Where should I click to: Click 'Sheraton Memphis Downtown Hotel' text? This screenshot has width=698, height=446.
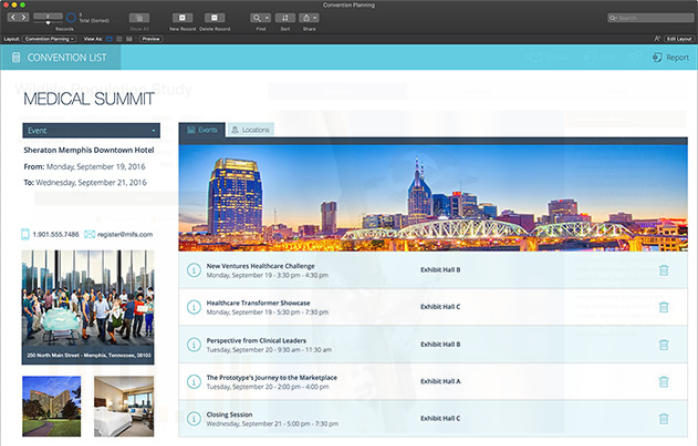pyautogui.click(x=89, y=150)
